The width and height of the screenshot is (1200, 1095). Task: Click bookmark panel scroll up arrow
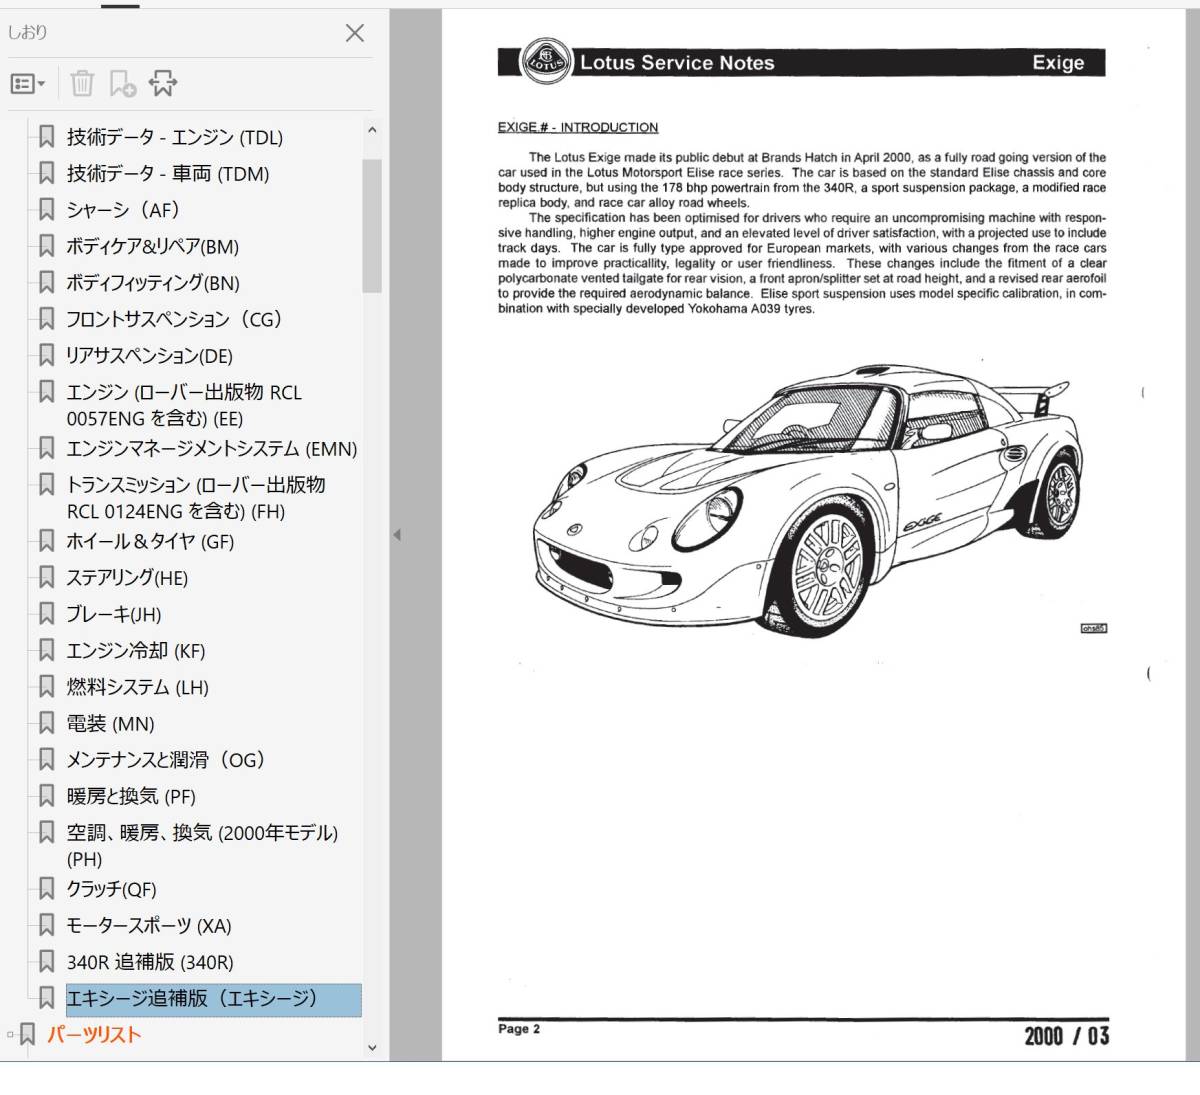[x=372, y=130]
